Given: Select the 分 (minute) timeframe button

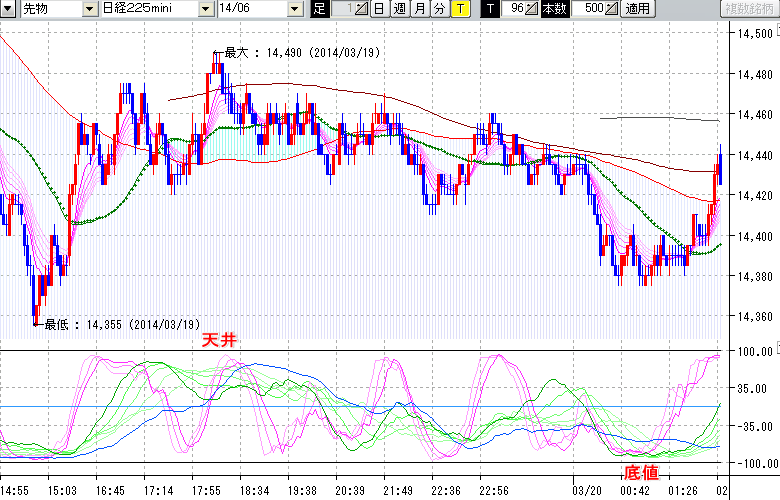Looking at the screenshot, I should 439,9.
